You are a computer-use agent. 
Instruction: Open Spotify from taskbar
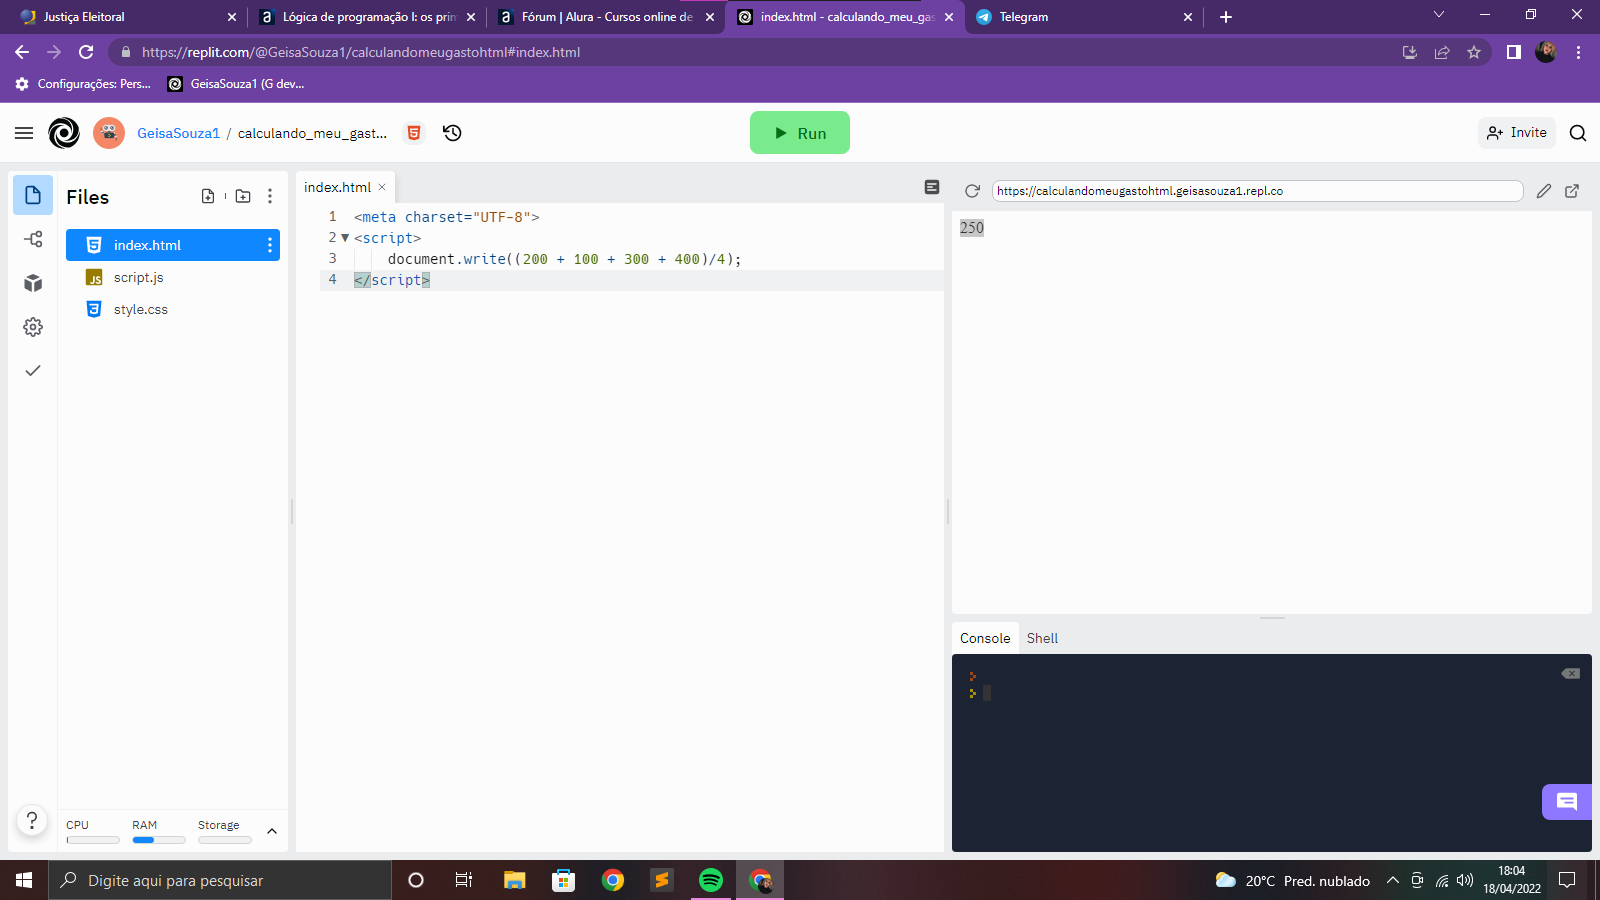coord(711,880)
